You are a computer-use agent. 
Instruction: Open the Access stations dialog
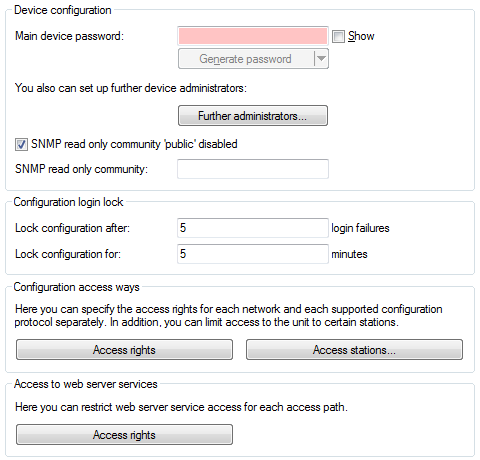tap(354, 350)
